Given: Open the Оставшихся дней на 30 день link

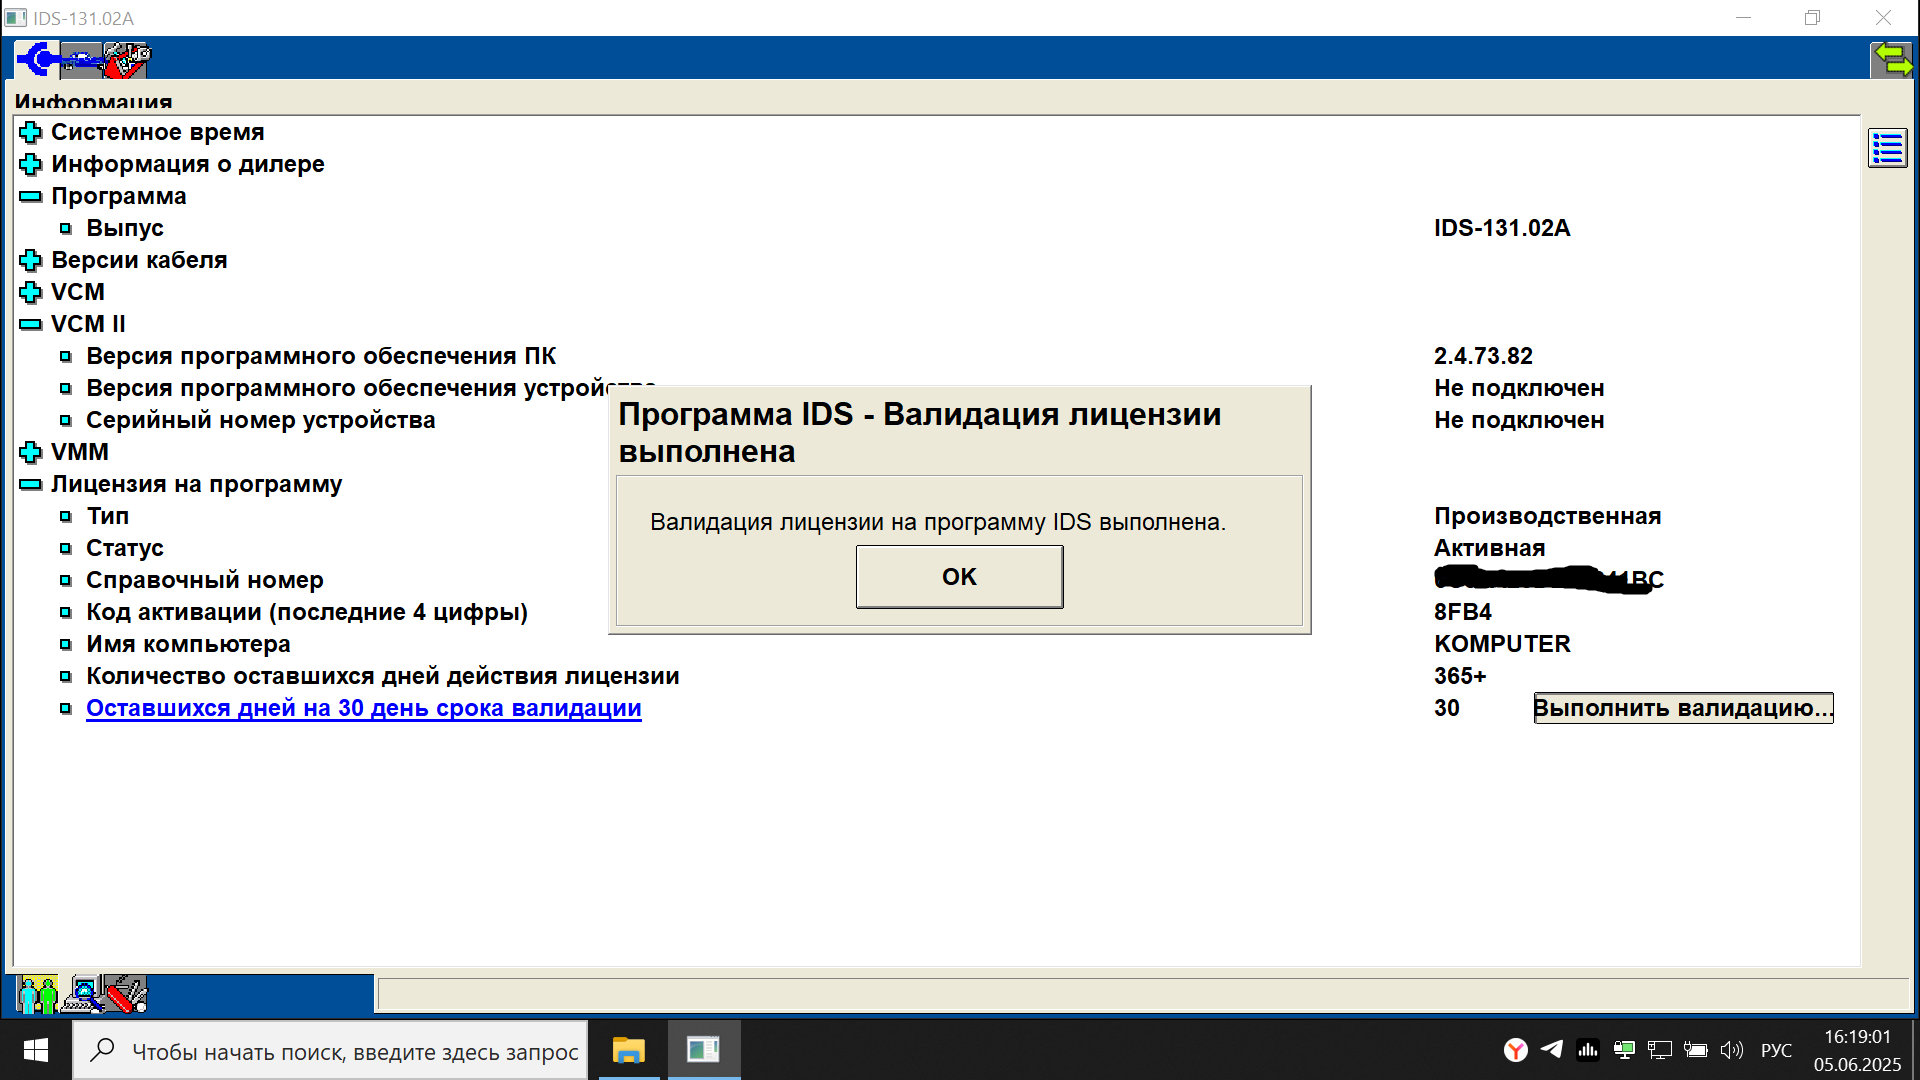Looking at the screenshot, I should 364,708.
